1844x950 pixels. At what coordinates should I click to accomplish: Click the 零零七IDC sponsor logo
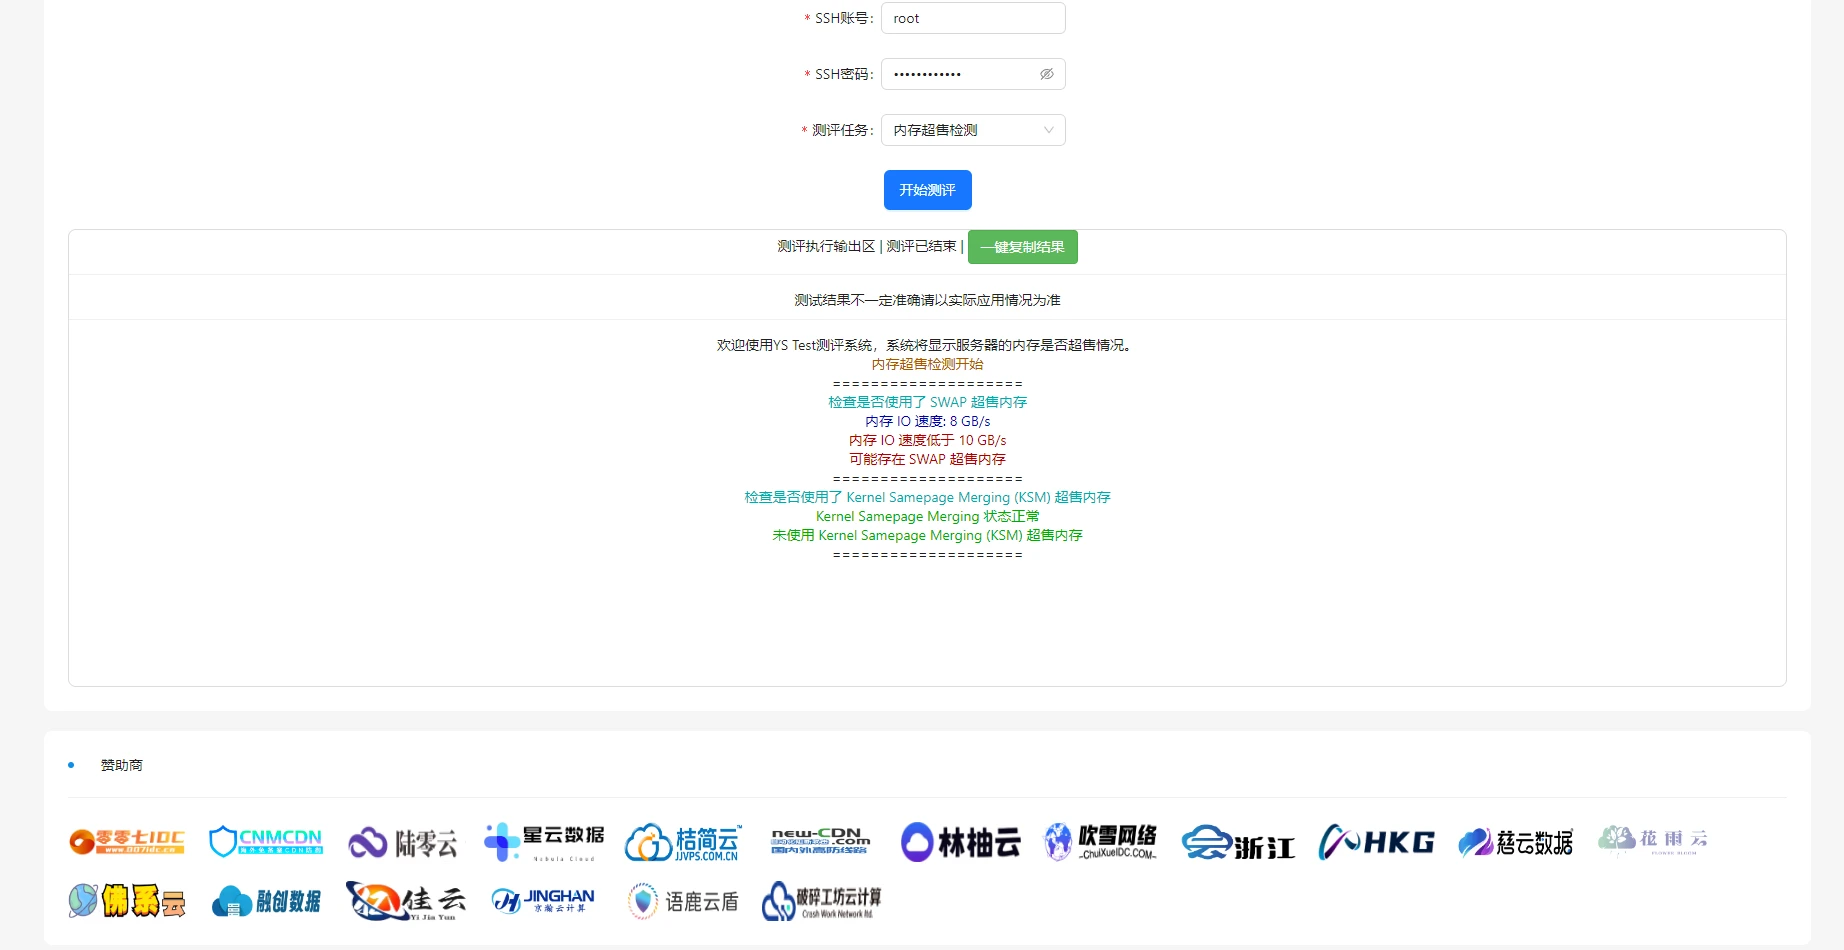(x=127, y=842)
